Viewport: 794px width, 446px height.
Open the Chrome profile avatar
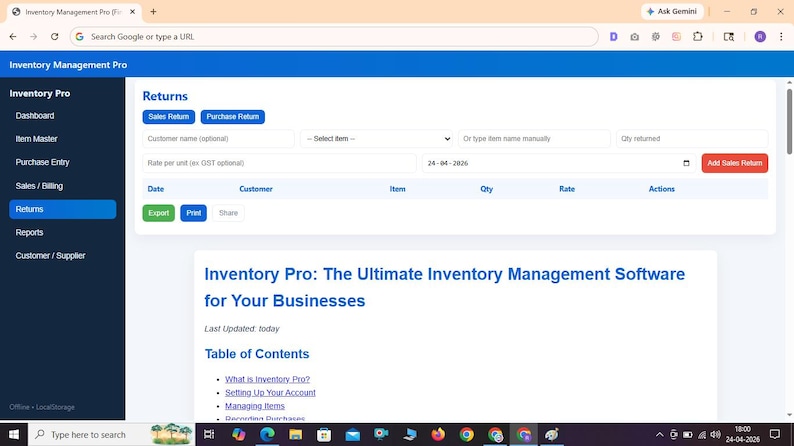point(760,36)
